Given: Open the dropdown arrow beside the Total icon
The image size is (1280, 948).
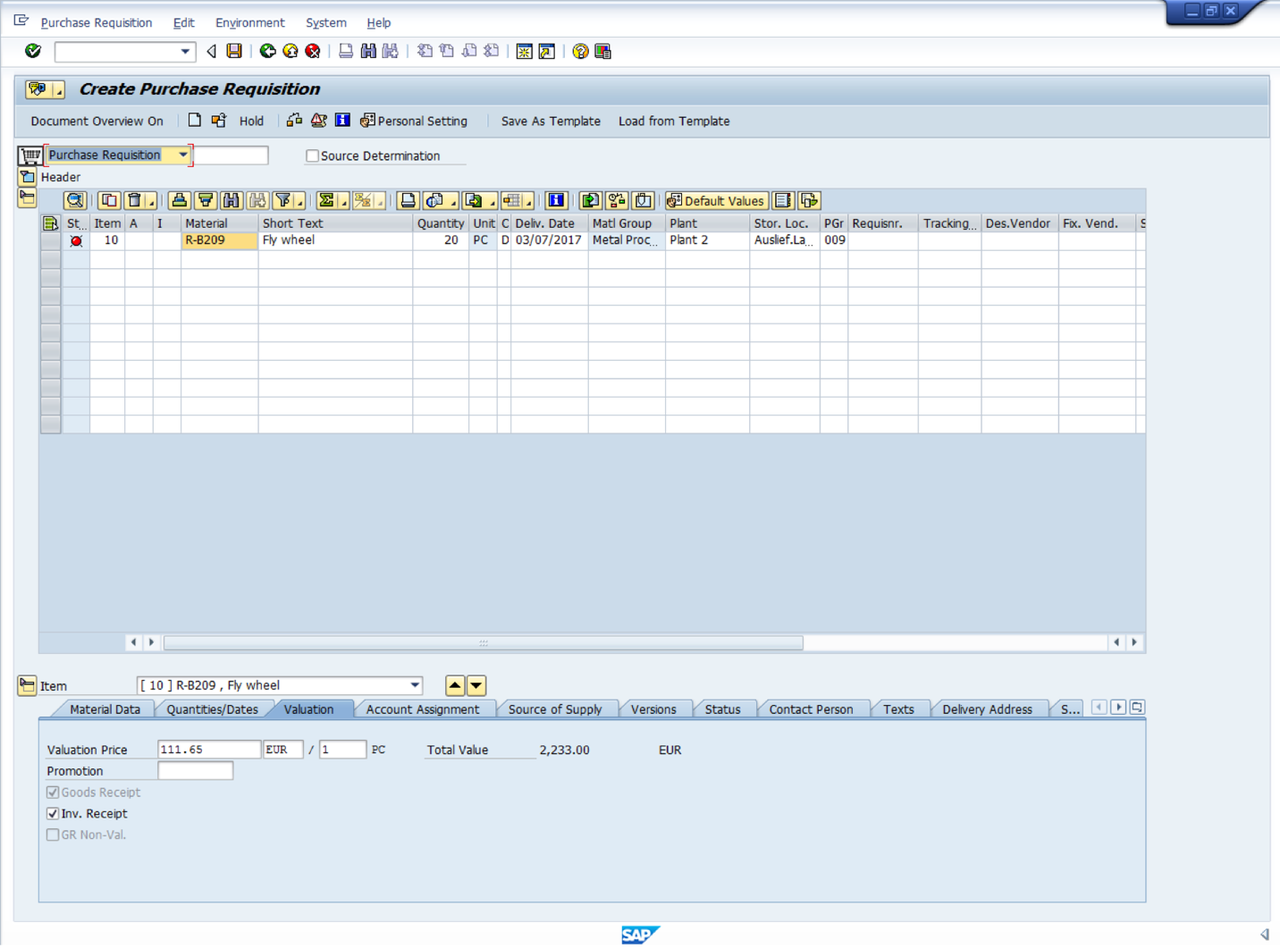Looking at the screenshot, I should [x=342, y=201].
